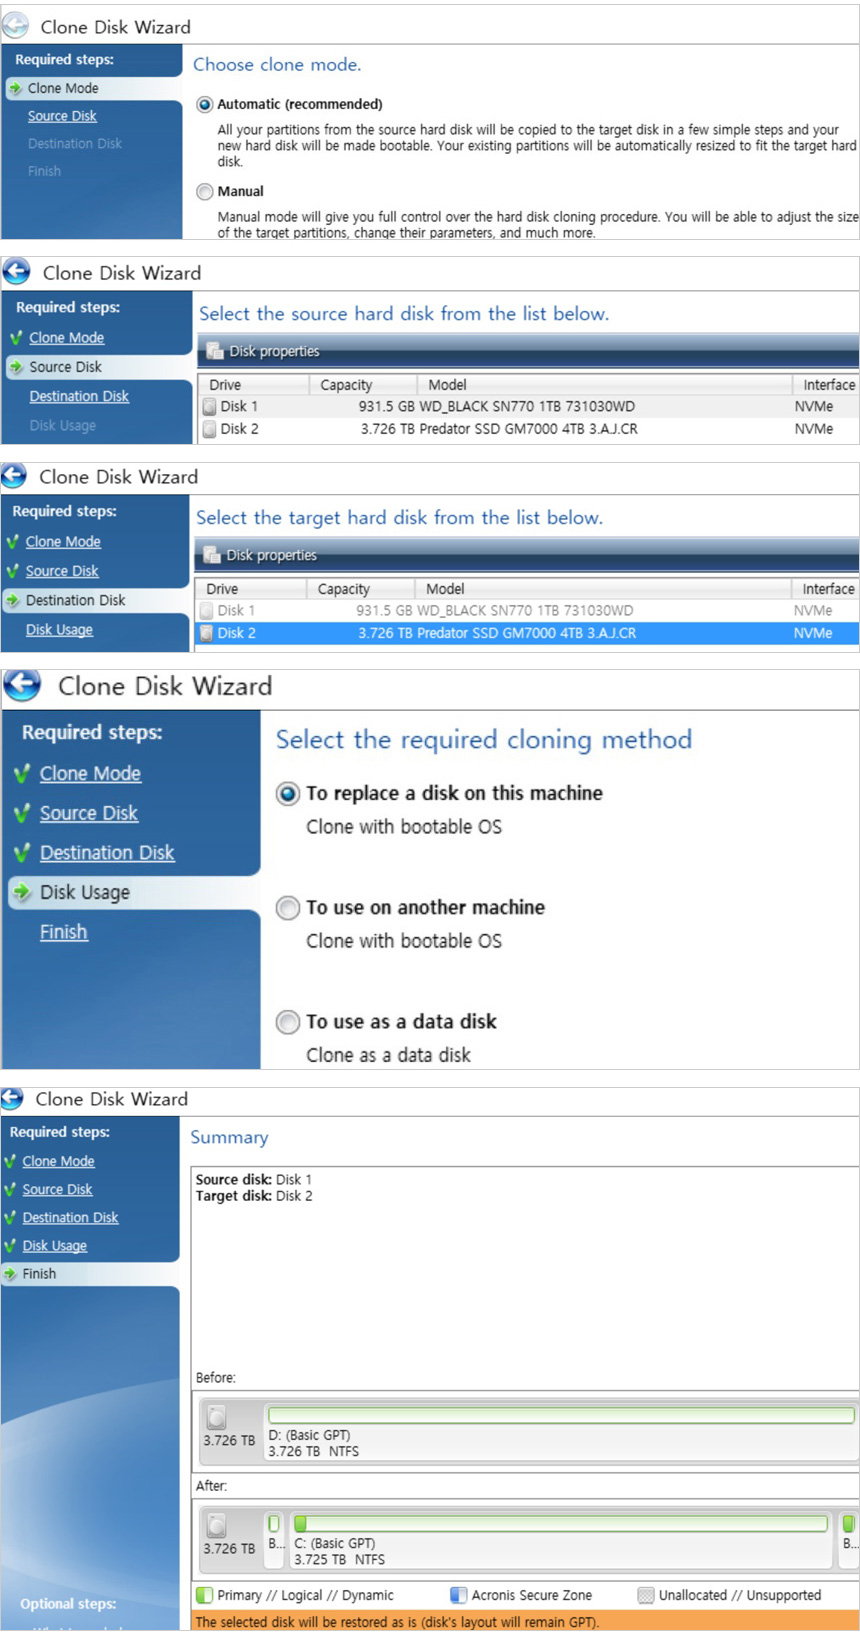Viewport: 860px width, 1635px height.
Task: Open Clone Mode step on cloning method screen
Action: (90, 773)
